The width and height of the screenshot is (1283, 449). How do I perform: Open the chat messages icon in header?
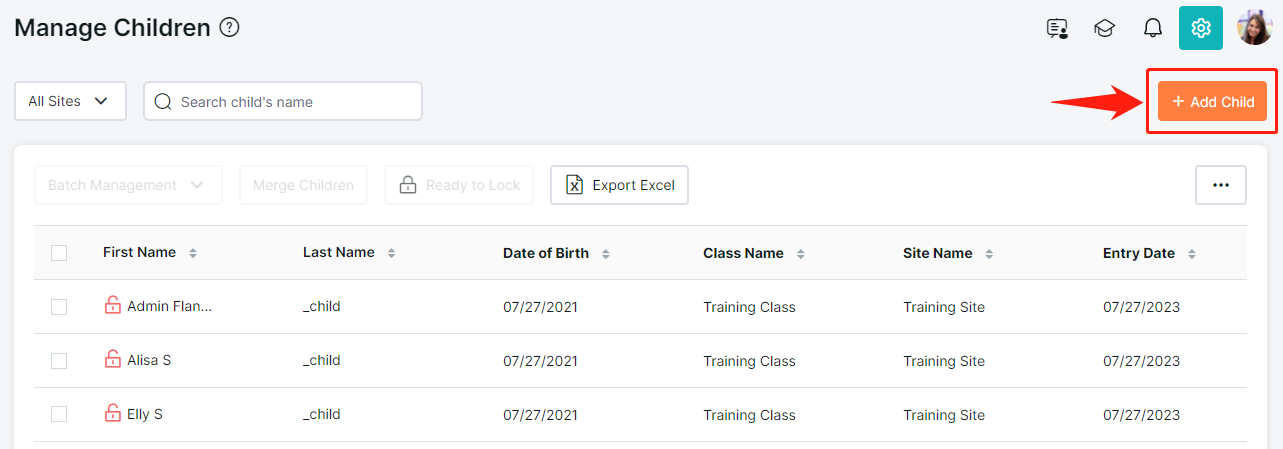(1057, 28)
